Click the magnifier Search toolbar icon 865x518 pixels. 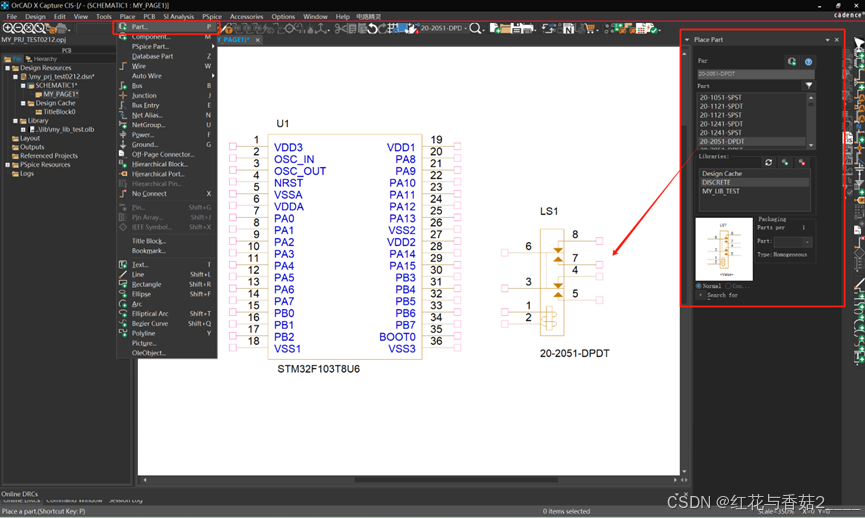[x=475, y=28]
